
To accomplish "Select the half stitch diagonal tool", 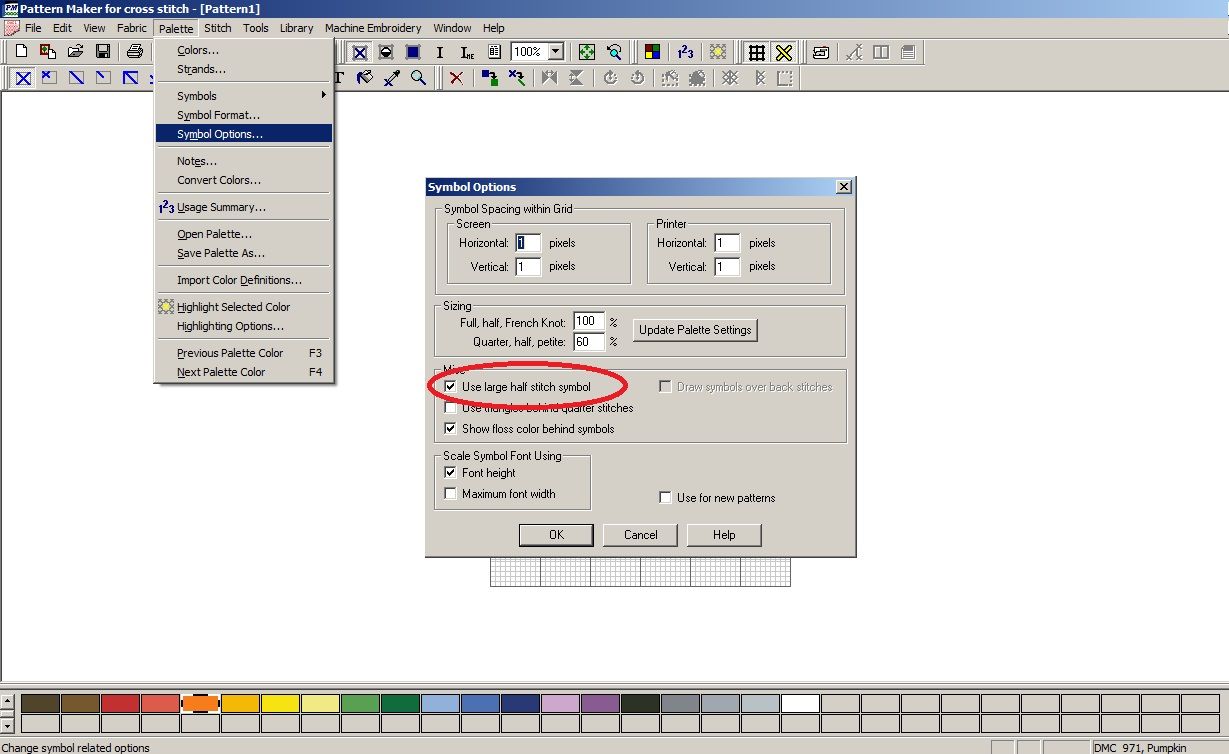I will click(76, 77).
